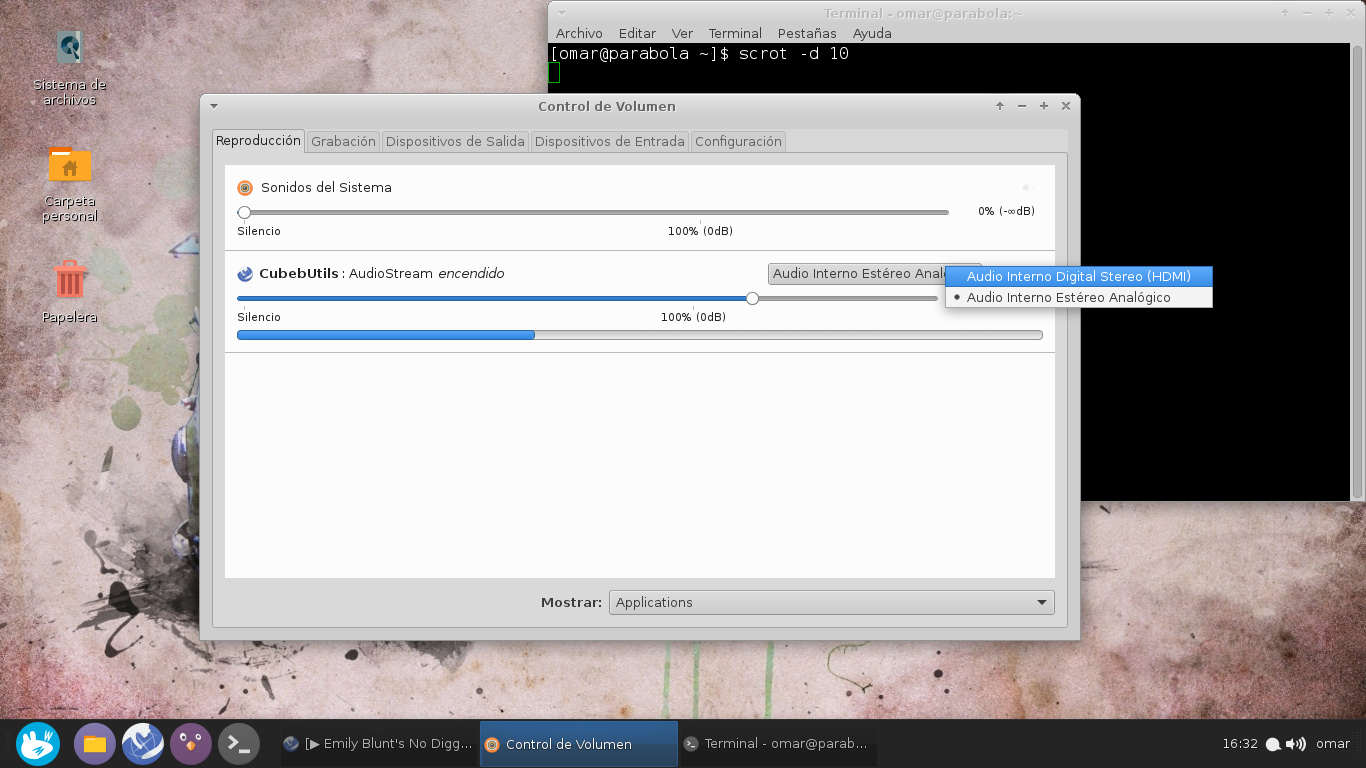Open the Whisker applications menu in the panel
The height and width of the screenshot is (768, 1366).
click(38, 744)
